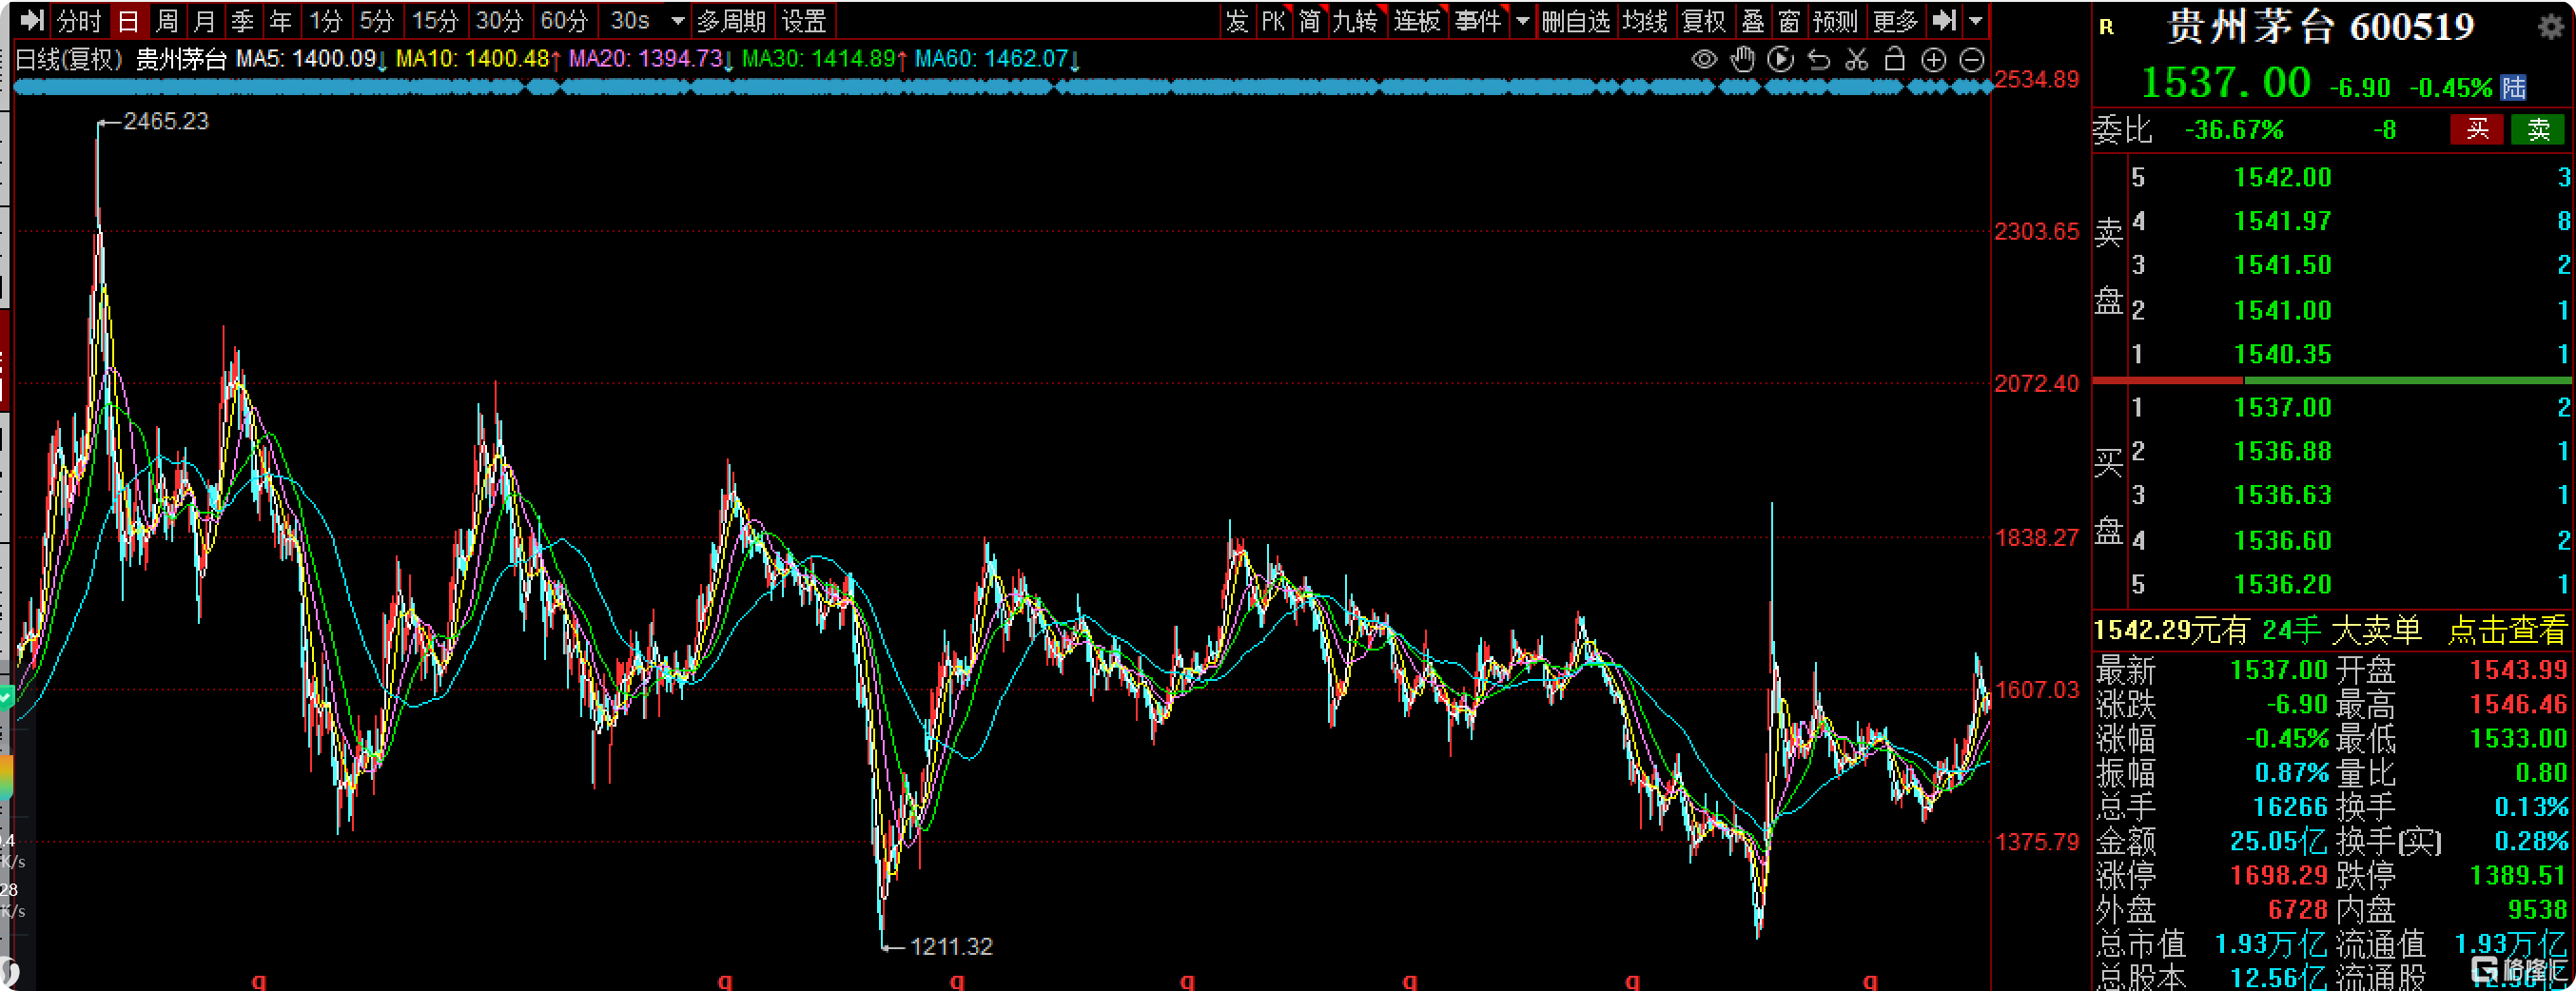This screenshot has width=2576, height=991.
Task: Click the R badge beside stock name
Action: pyautogui.click(x=2107, y=27)
